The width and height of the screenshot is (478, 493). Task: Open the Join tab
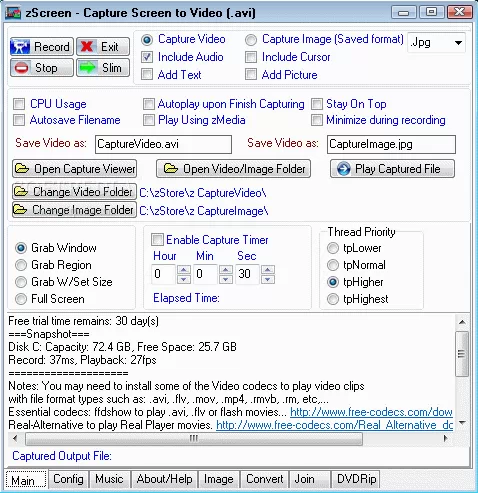[x=309, y=479]
